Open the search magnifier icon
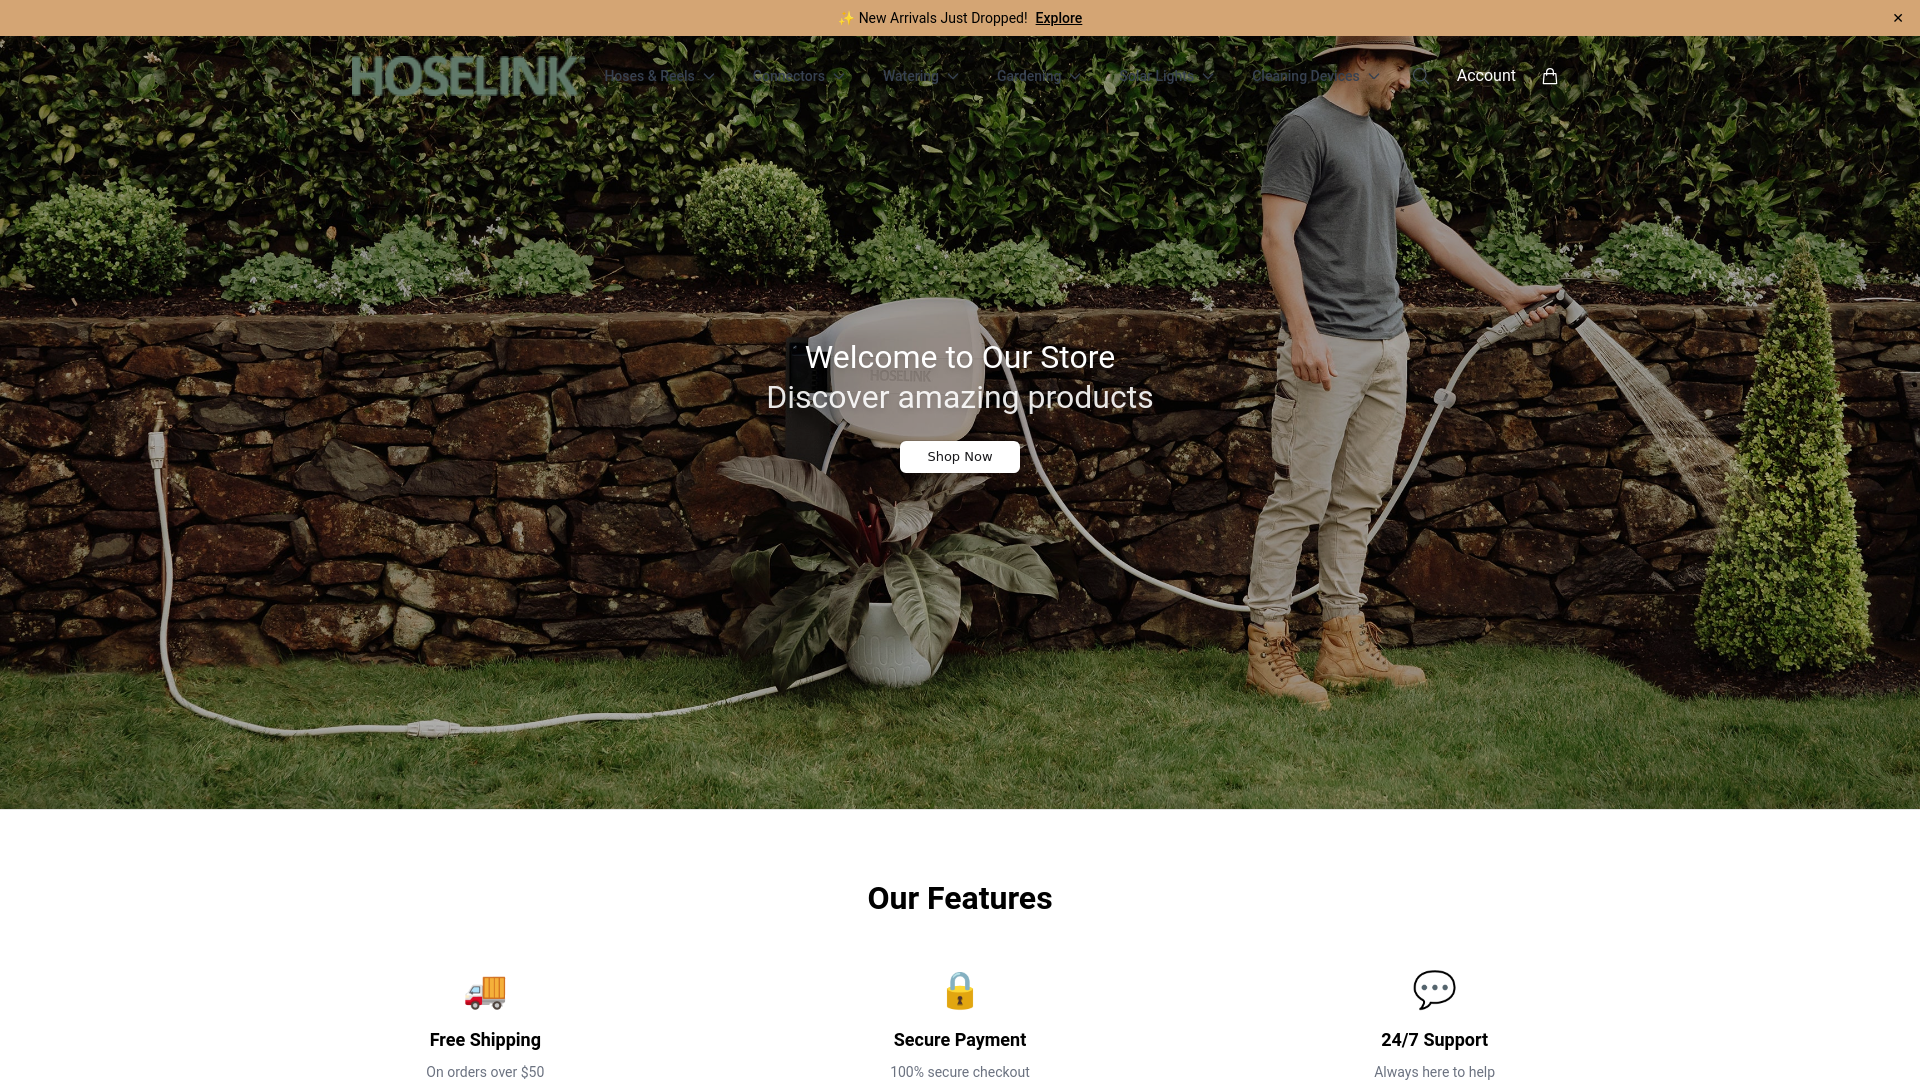Screen dimensions: 1920x1080 click(x=1420, y=76)
